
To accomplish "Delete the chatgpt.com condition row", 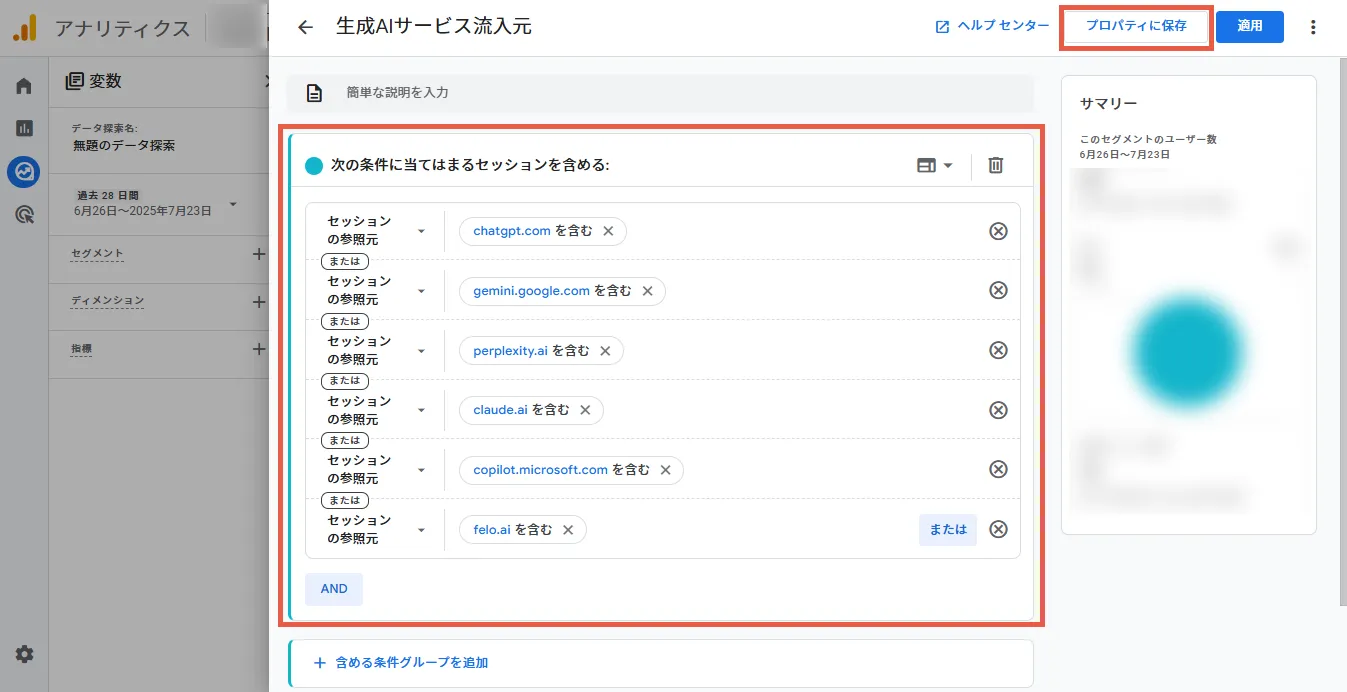I will point(998,231).
